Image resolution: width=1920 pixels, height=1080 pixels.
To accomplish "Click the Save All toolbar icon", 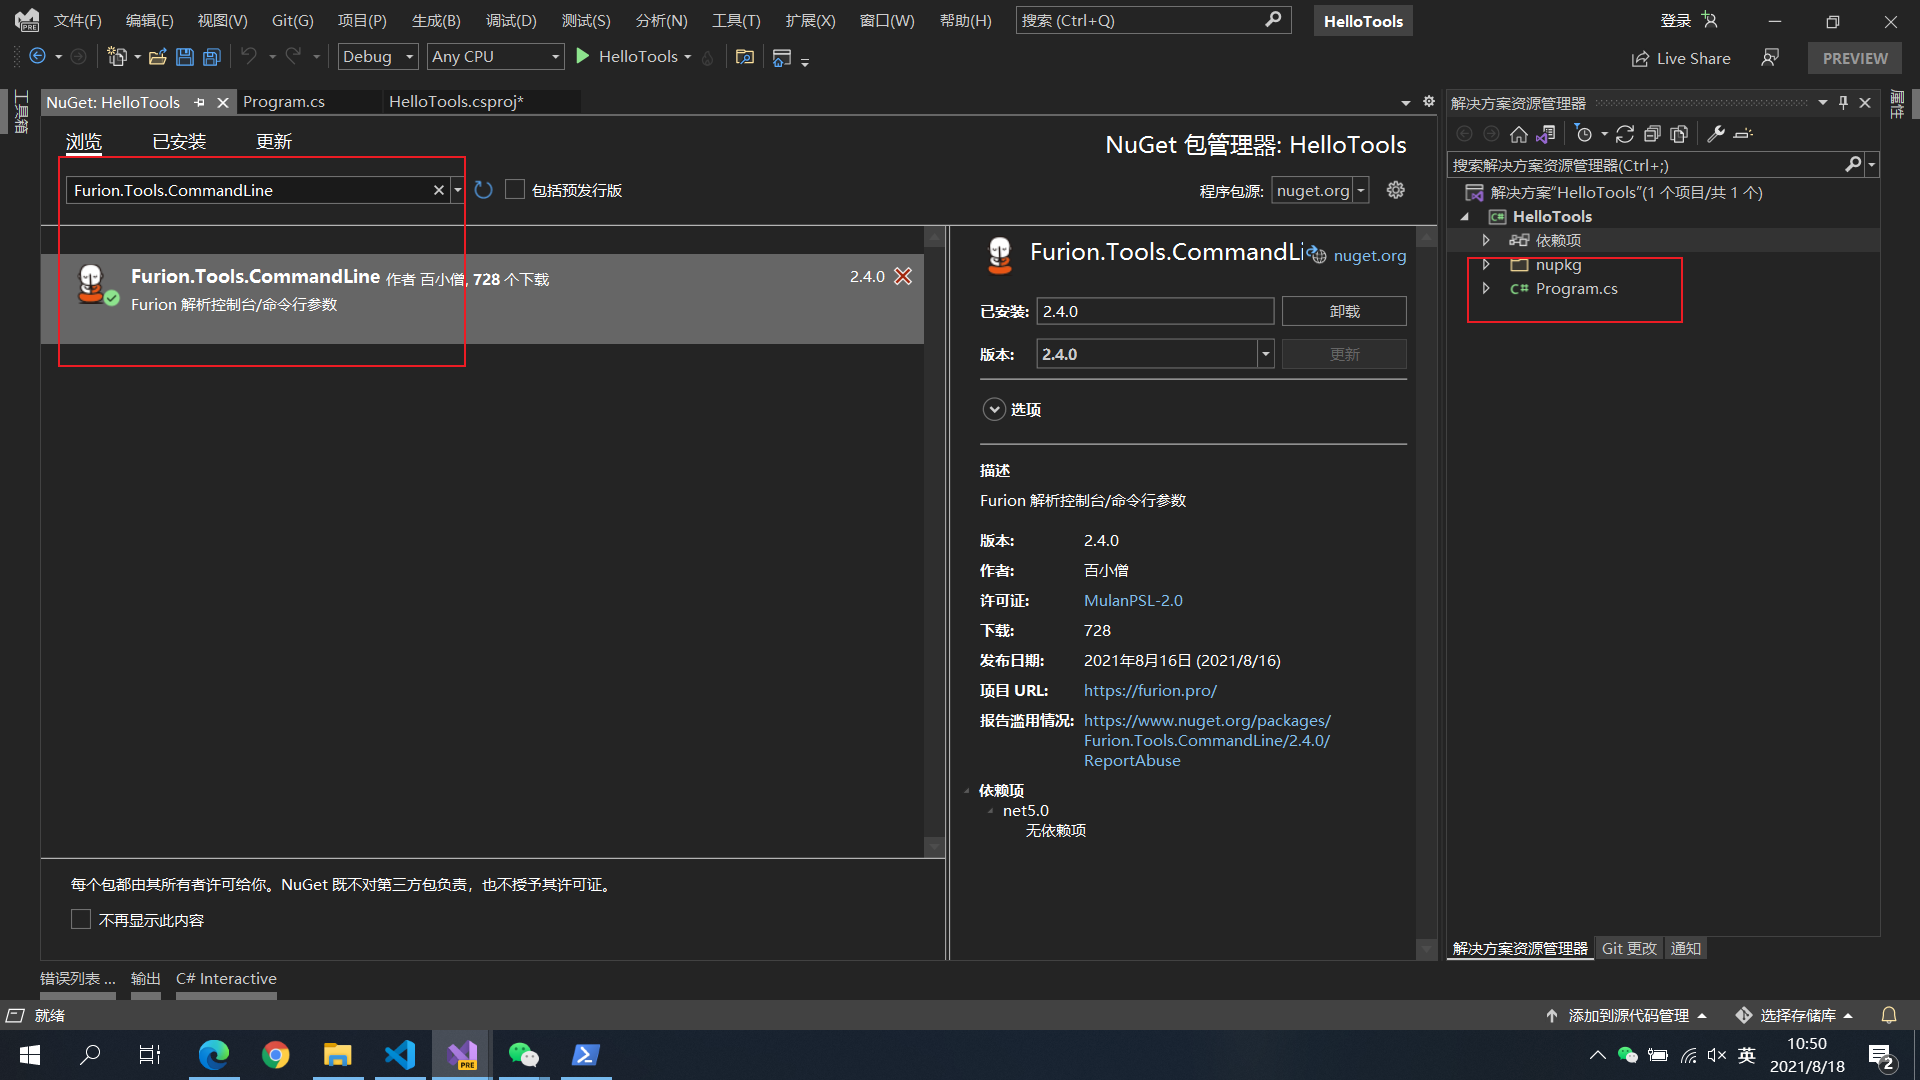I will [211, 58].
